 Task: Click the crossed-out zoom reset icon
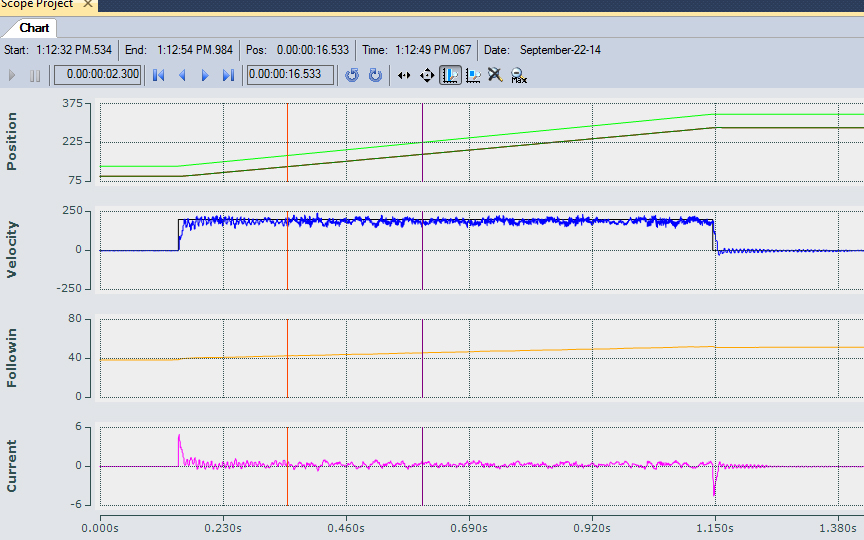[x=495, y=74]
